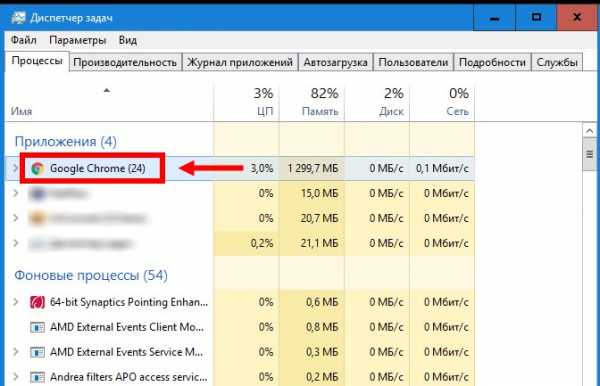Open the Службы tab

click(x=557, y=62)
